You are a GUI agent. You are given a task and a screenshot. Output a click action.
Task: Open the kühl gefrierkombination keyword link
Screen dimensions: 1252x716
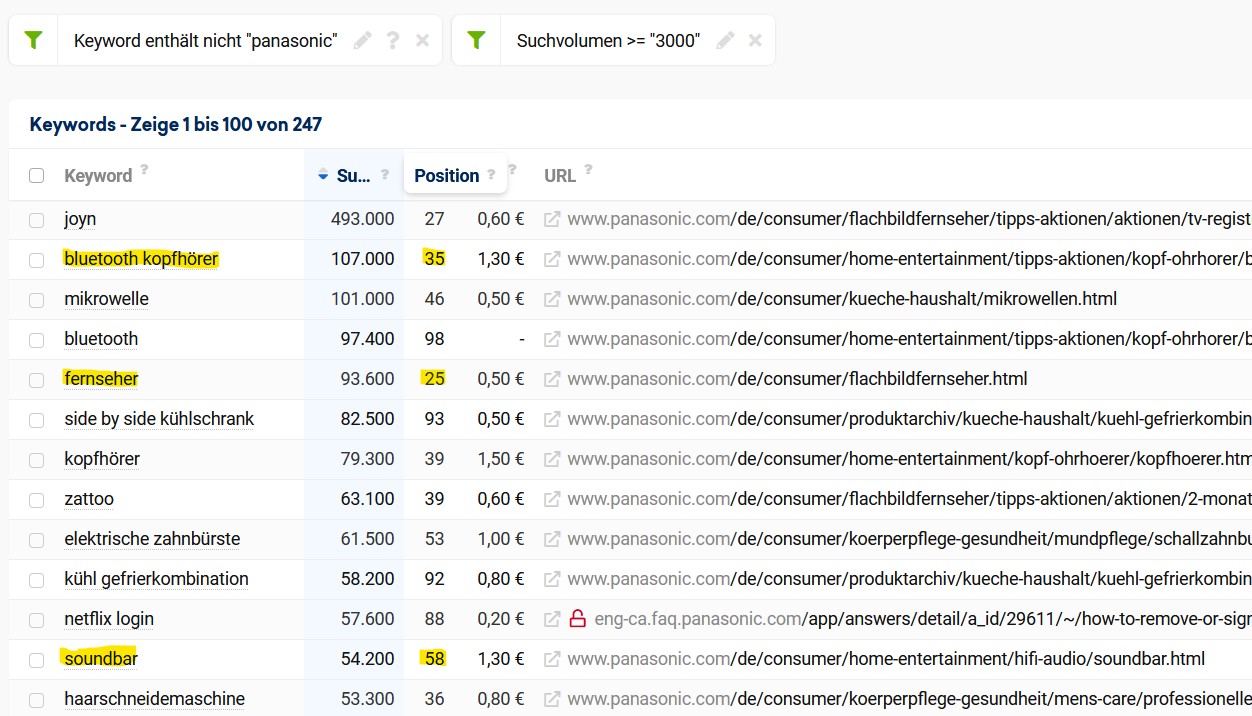point(156,579)
